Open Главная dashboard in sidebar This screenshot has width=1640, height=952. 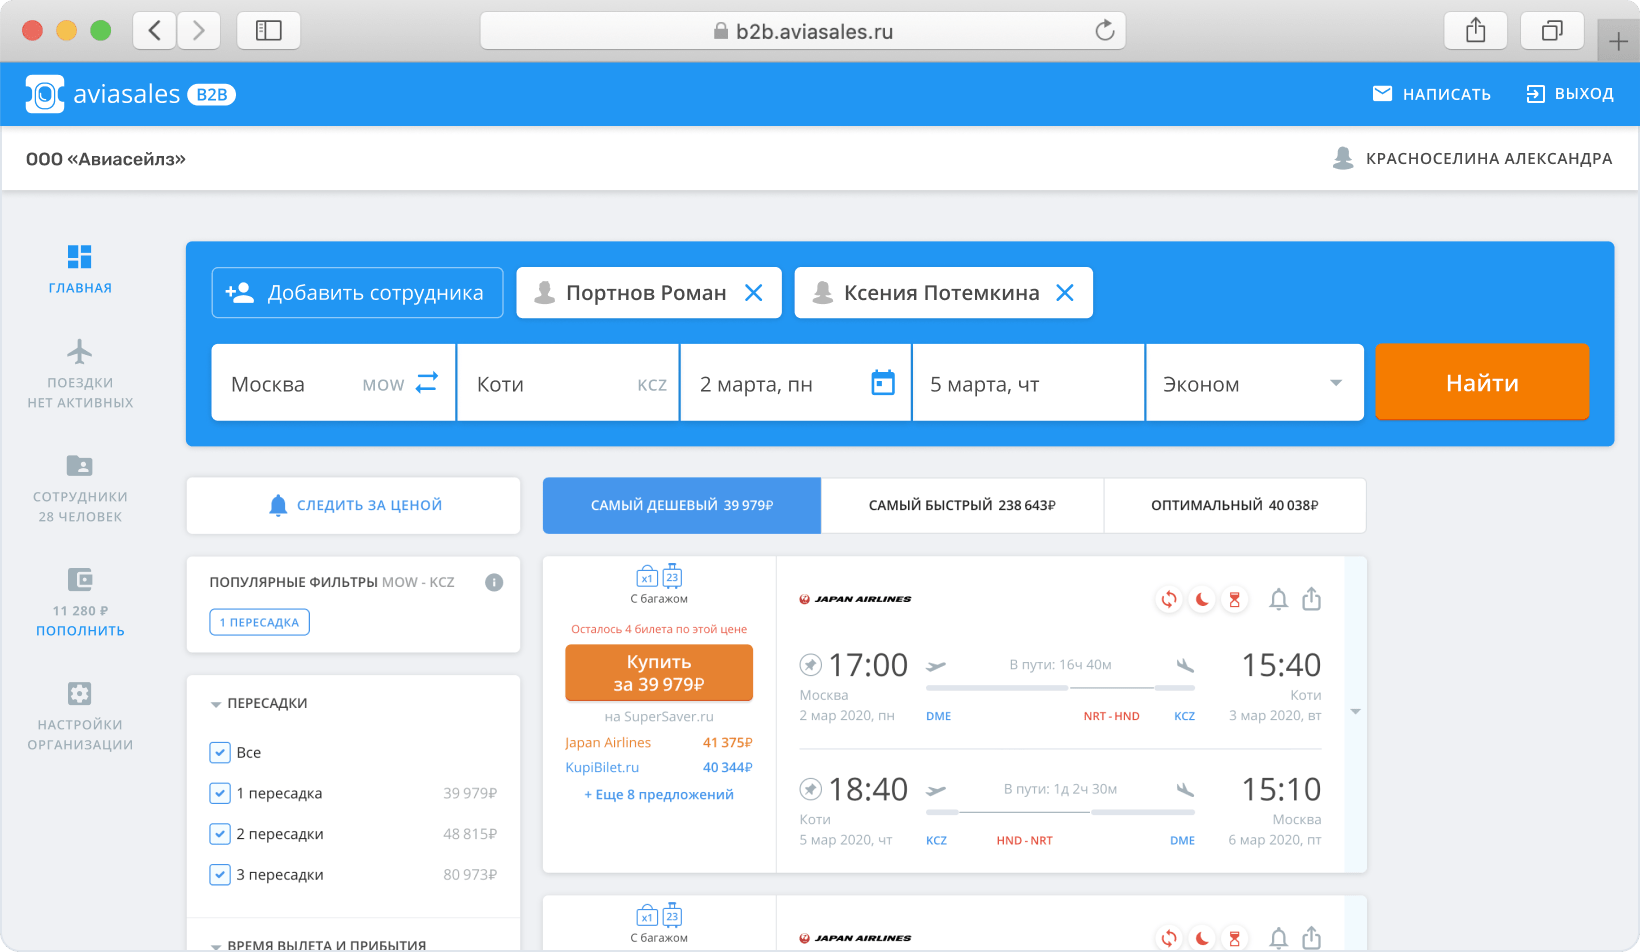click(80, 269)
